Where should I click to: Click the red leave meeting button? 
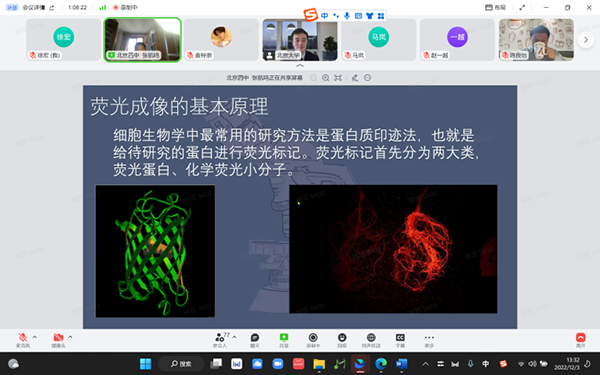[x=580, y=339]
